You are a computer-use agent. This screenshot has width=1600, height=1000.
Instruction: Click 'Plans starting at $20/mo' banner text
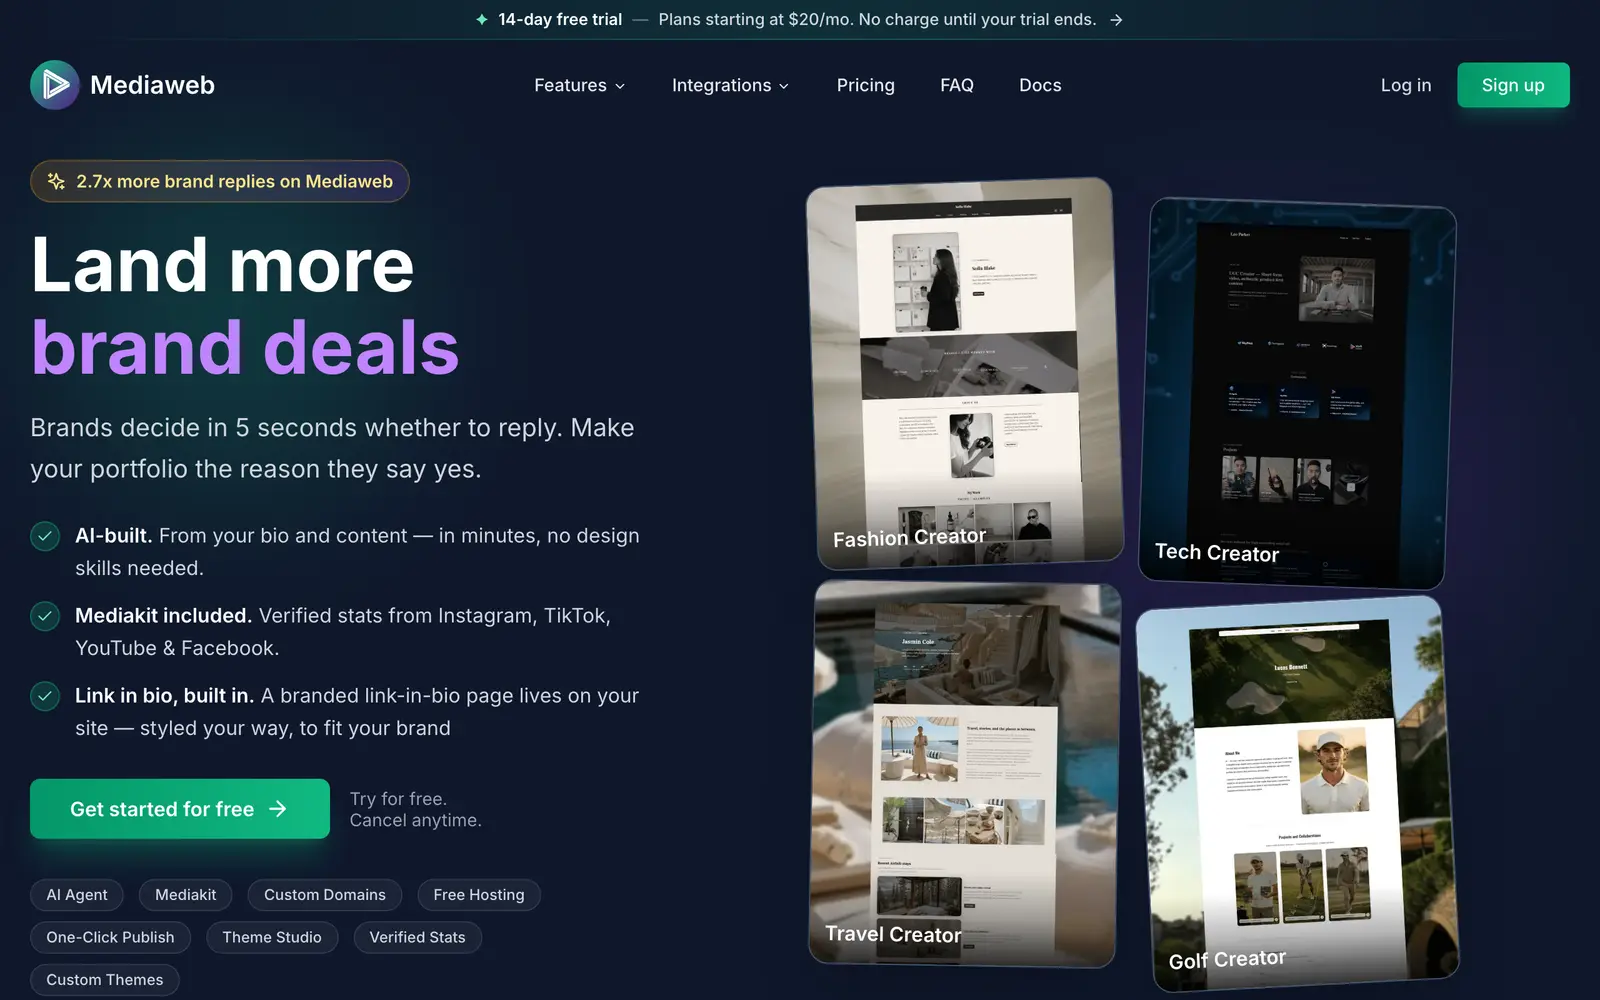click(877, 19)
